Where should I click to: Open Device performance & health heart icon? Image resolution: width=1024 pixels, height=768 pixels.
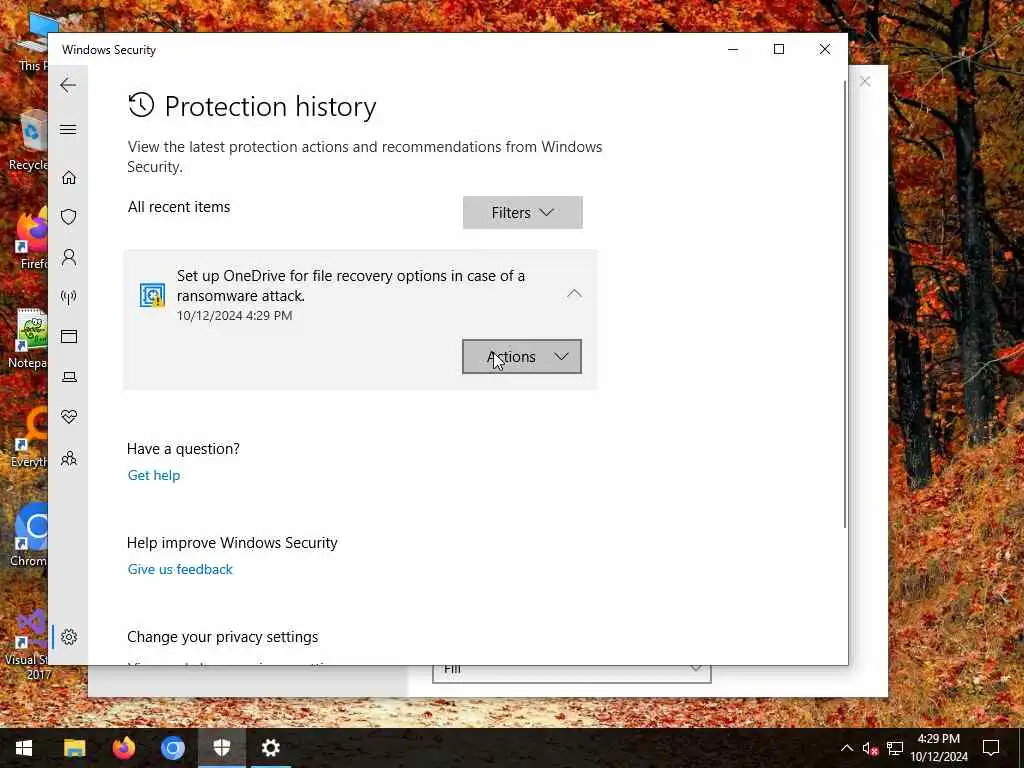click(x=69, y=417)
